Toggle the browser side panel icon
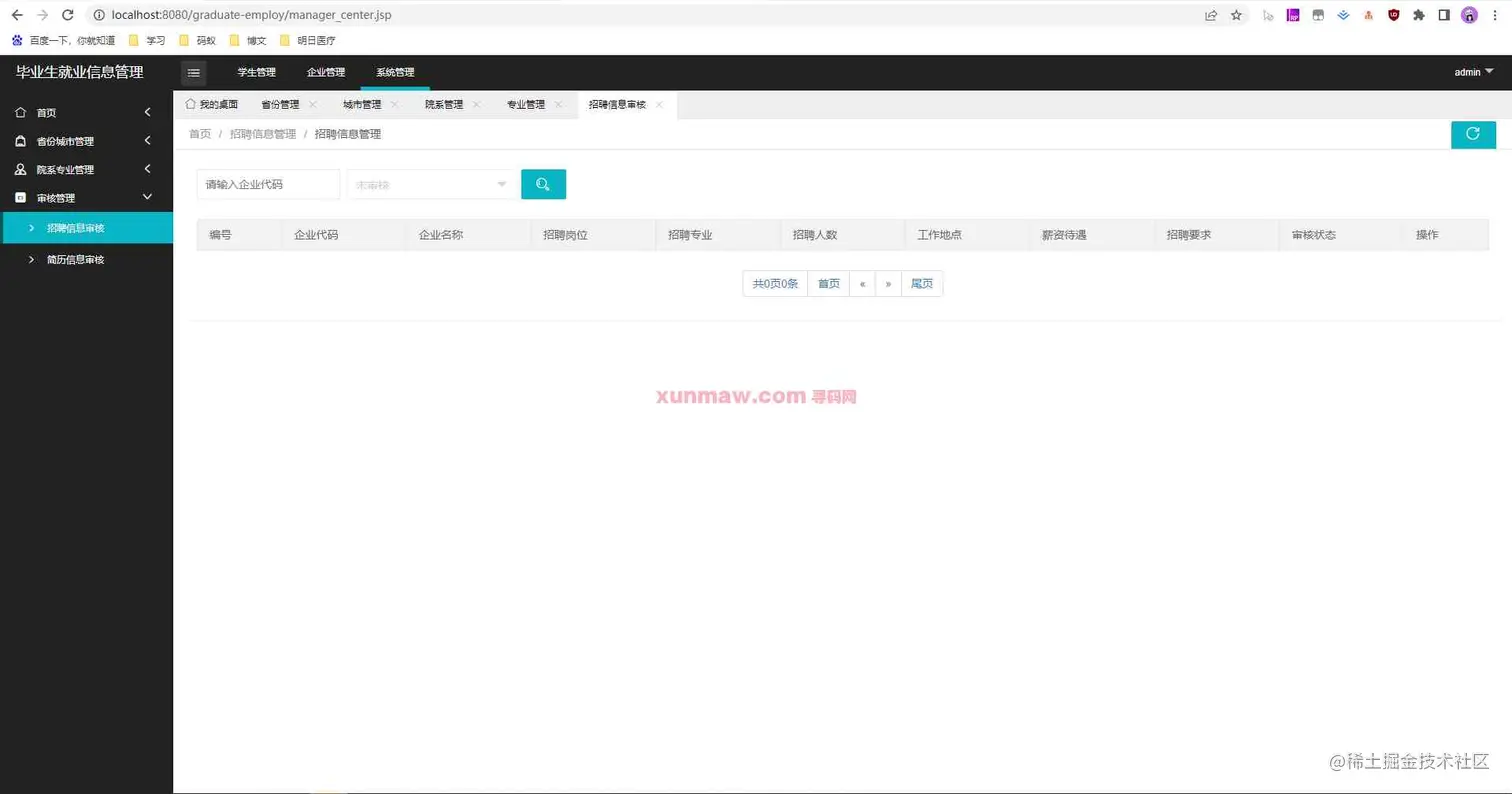Image resolution: width=1512 pixels, height=794 pixels. pyautogui.click(x=1444, y=15)
